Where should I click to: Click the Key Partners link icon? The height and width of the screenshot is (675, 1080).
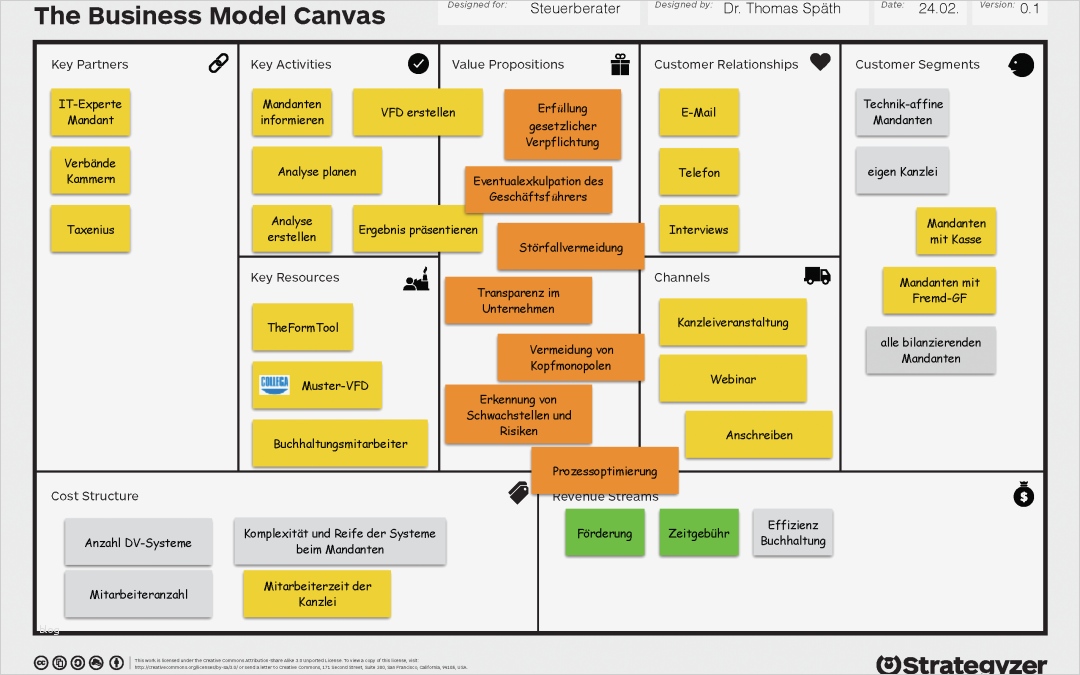pyautogui.click(x=218, y=63)
